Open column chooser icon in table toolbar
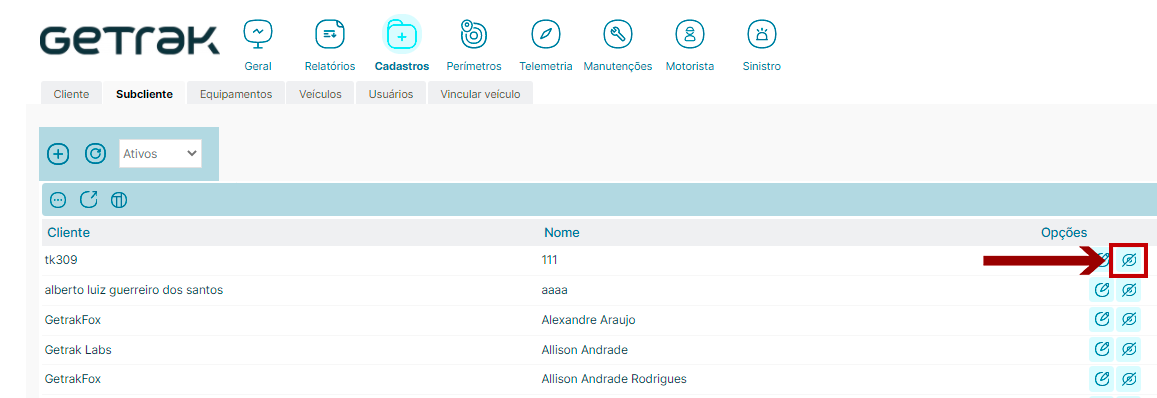This screenshot has width=1157, height=398. coord(119,199)
